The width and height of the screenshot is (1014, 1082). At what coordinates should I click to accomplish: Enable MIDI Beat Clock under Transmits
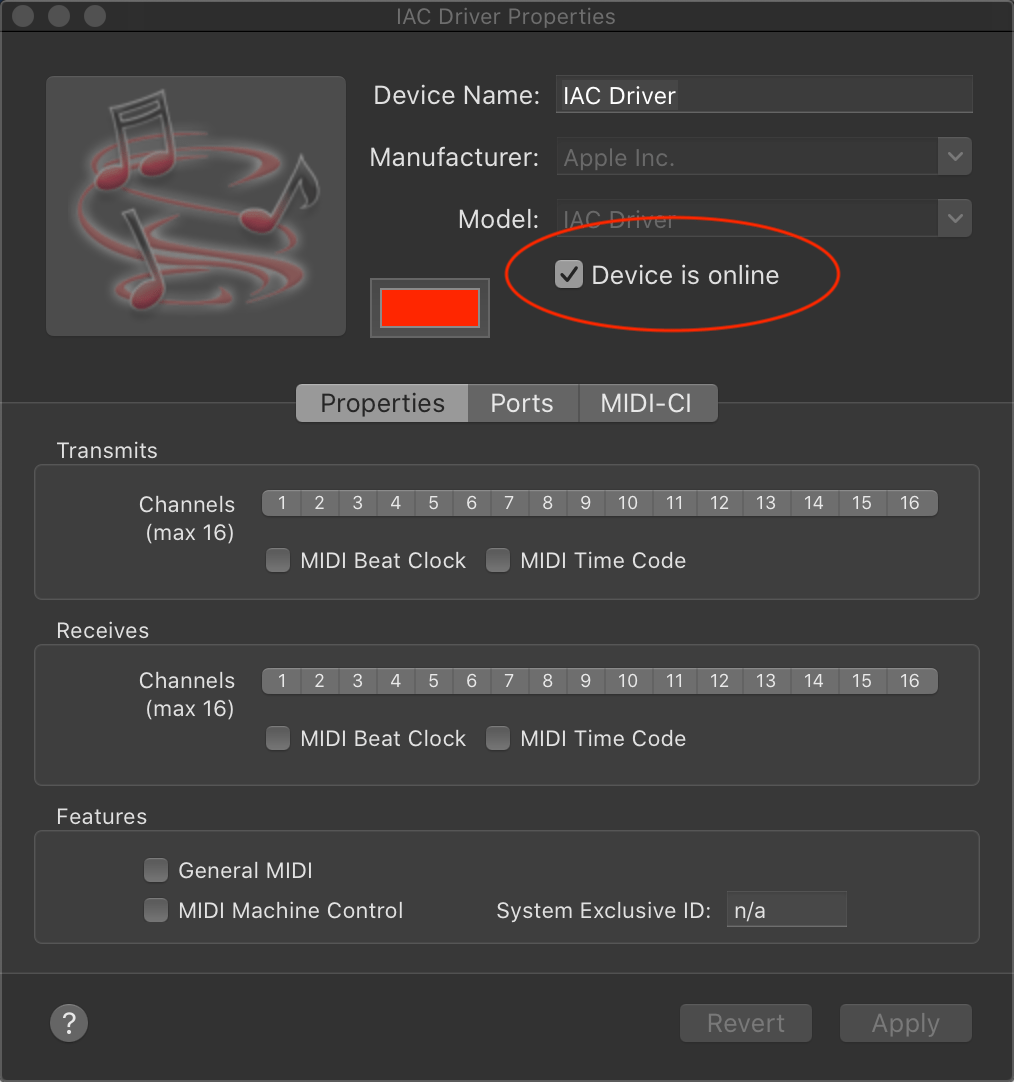coord(278,560)
